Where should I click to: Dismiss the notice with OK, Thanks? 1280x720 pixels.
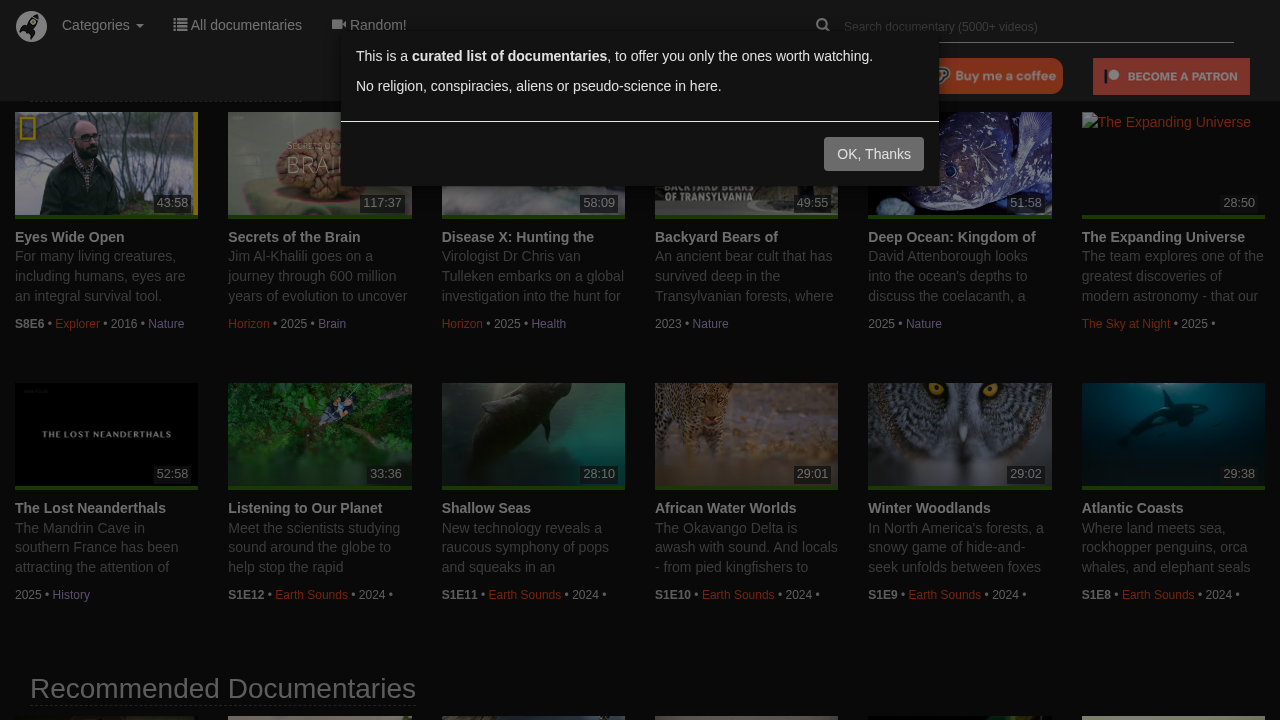coord(873,154)
